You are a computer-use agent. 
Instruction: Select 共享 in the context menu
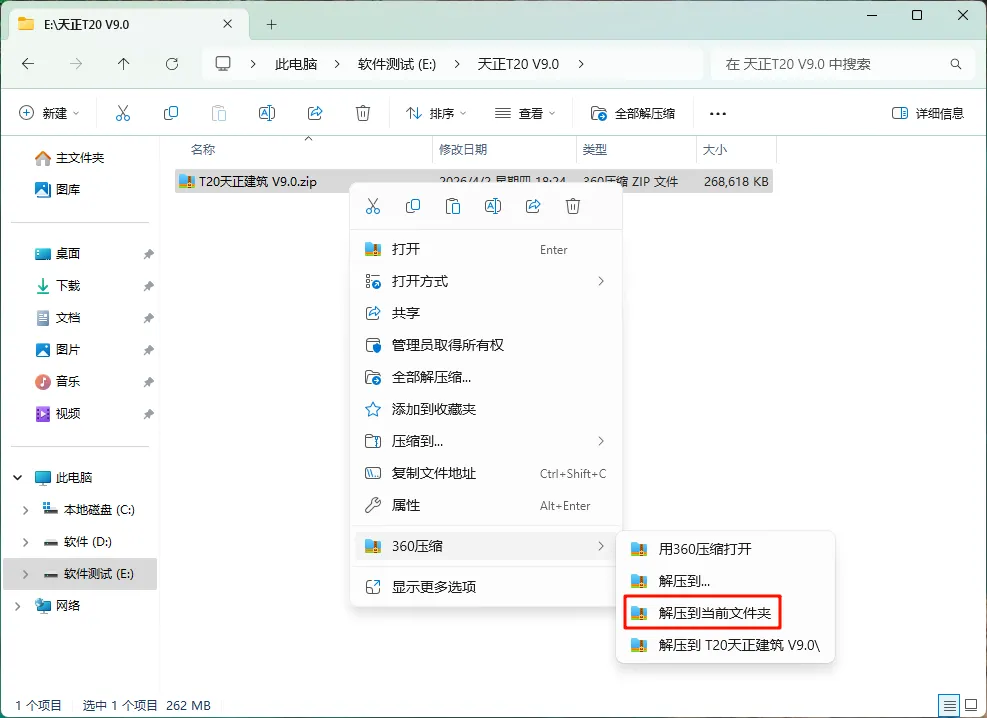tap(486, 313)
